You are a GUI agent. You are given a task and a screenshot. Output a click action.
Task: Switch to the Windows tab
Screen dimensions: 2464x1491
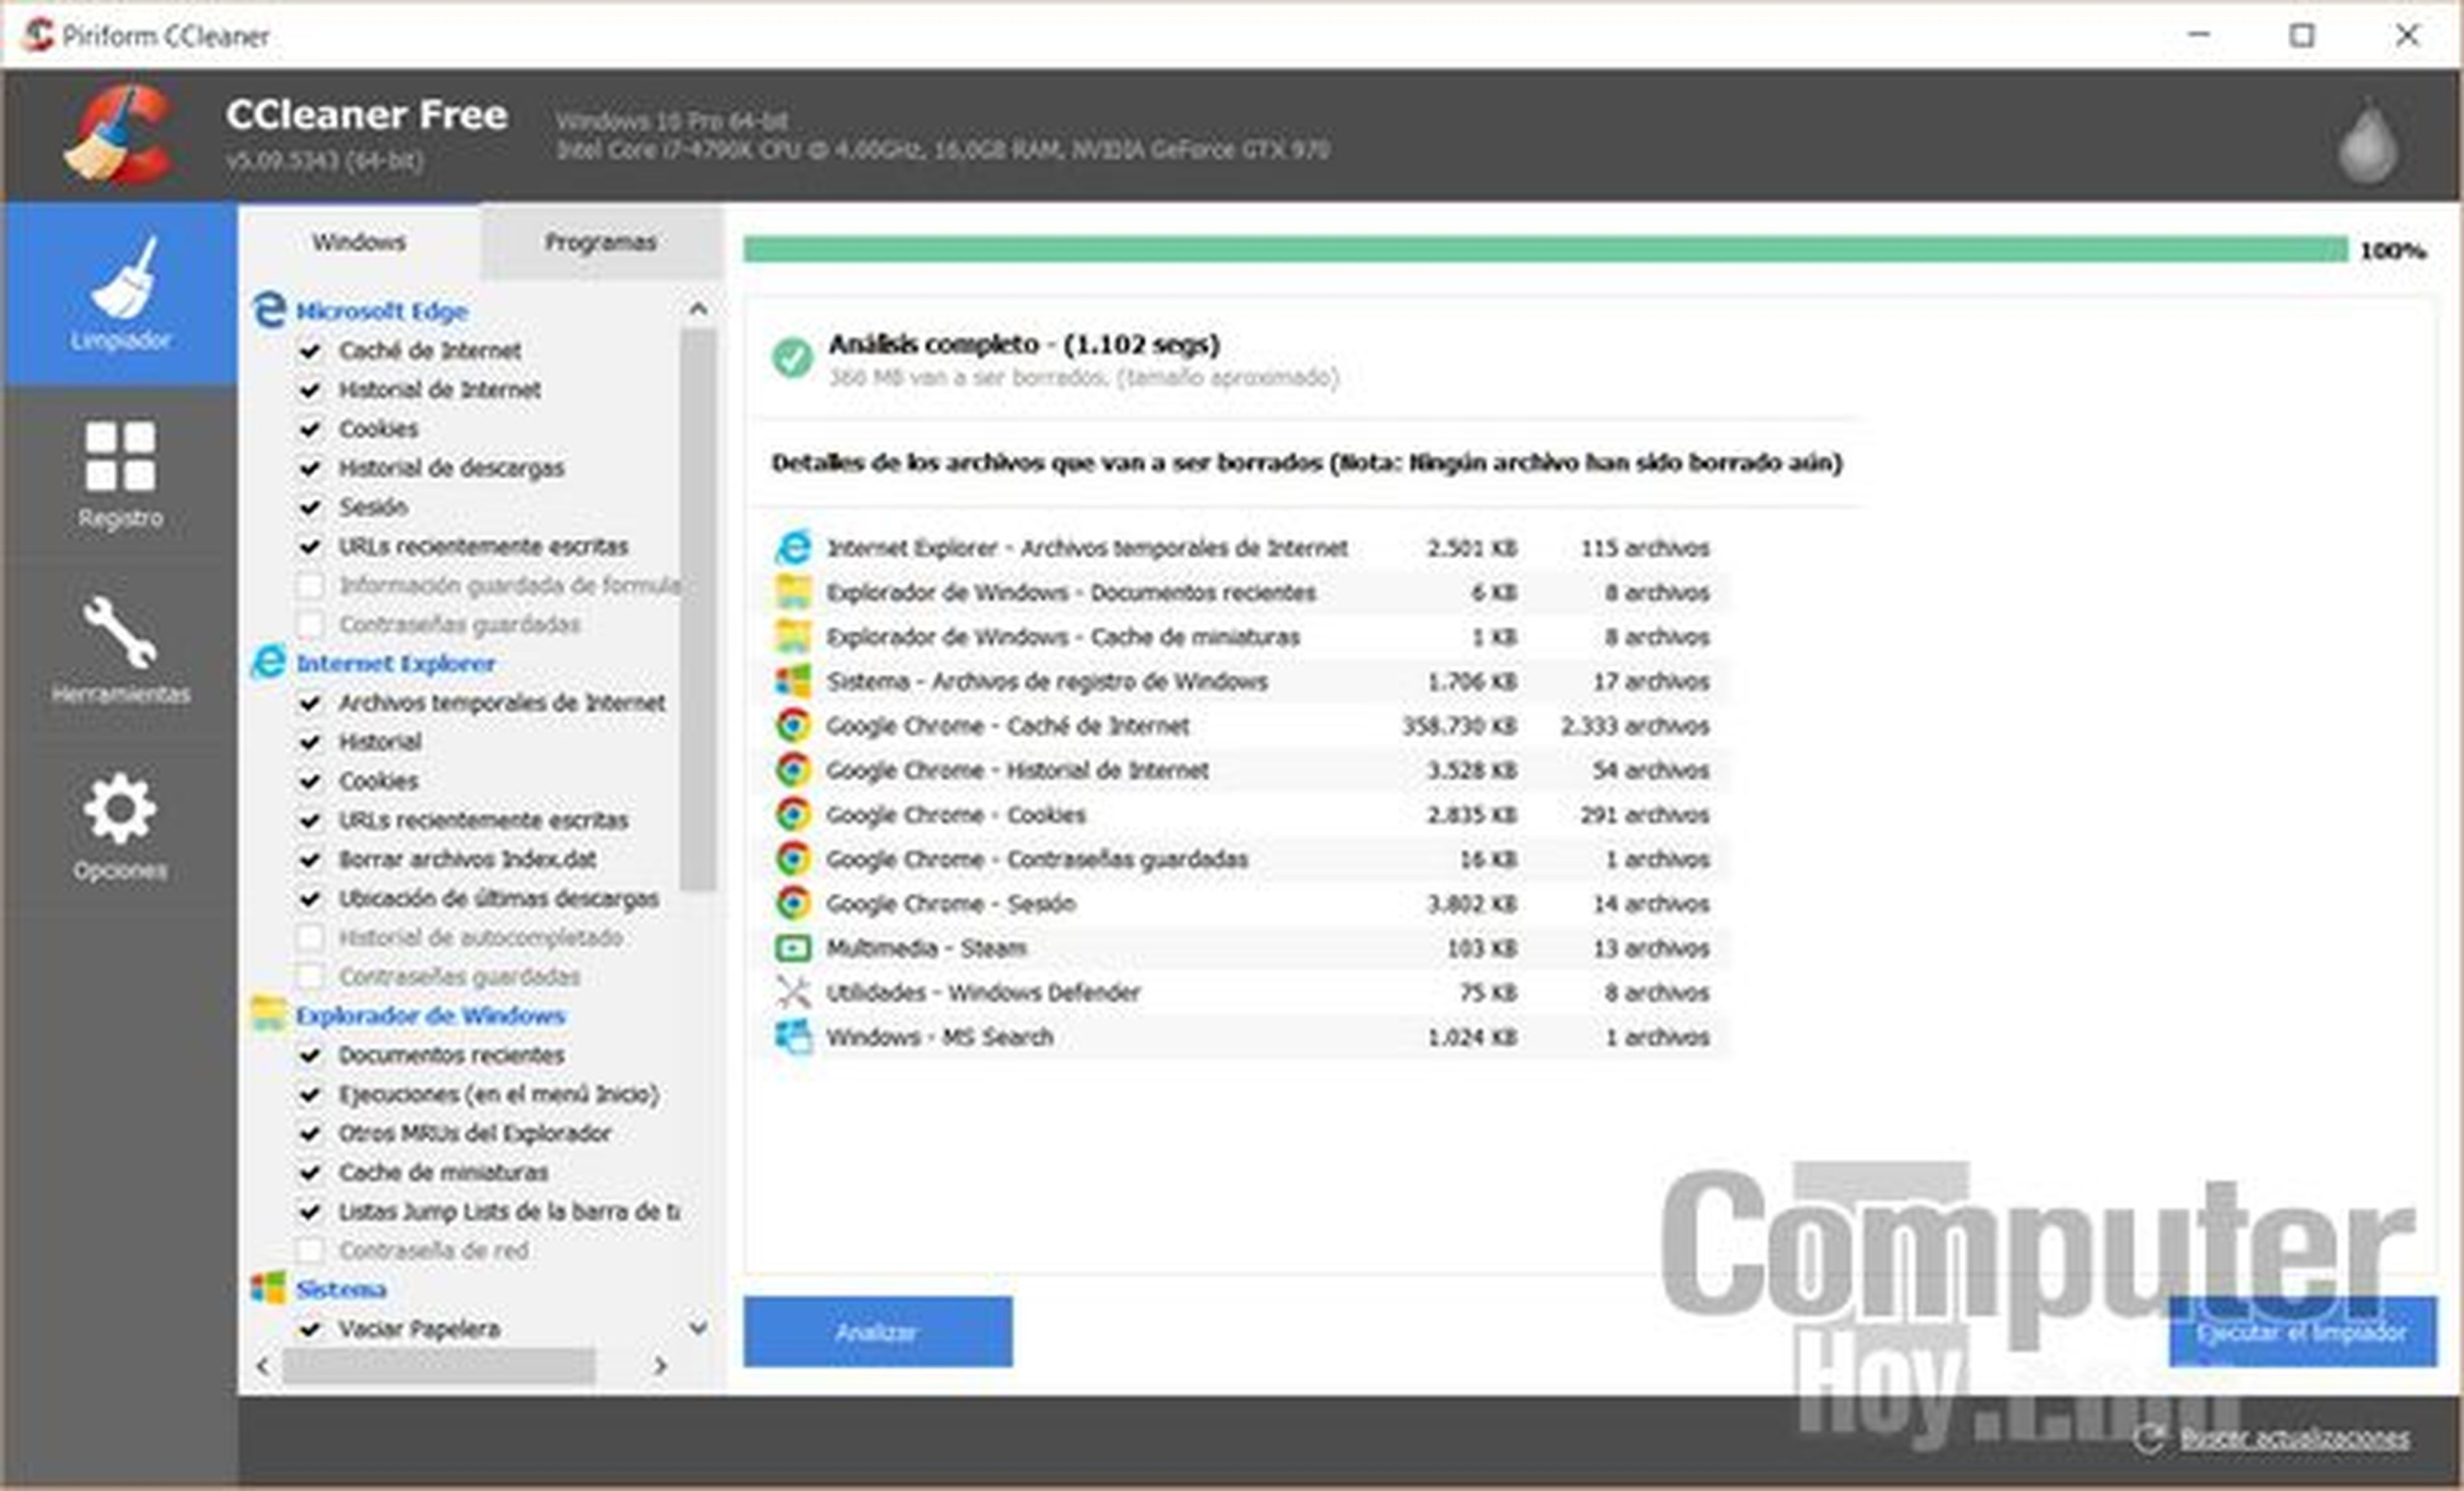coord(359,242)
